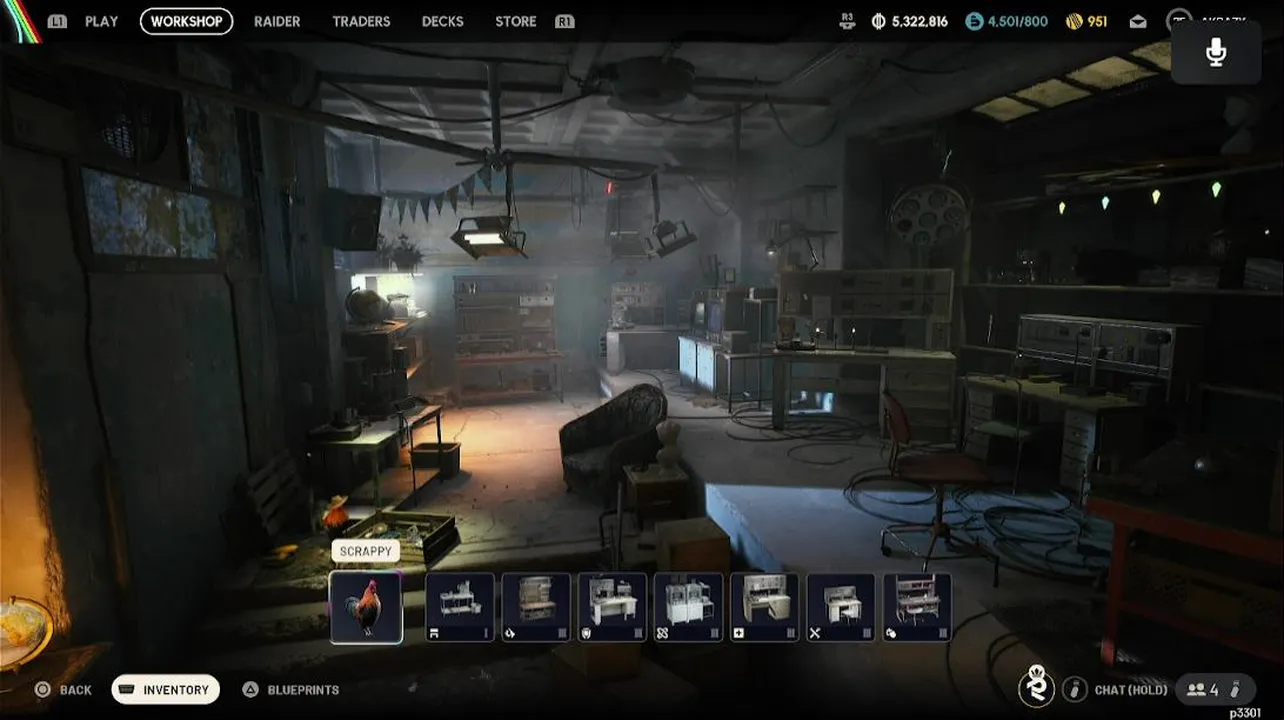Open the Workbench station thumbnail

click(460, 607)
